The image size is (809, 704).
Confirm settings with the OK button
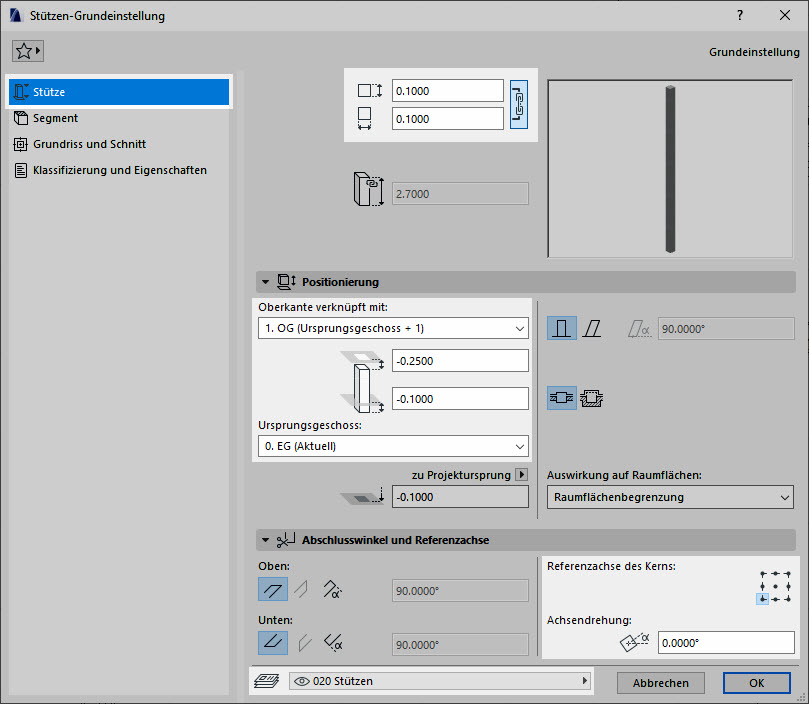click(756, 682)
